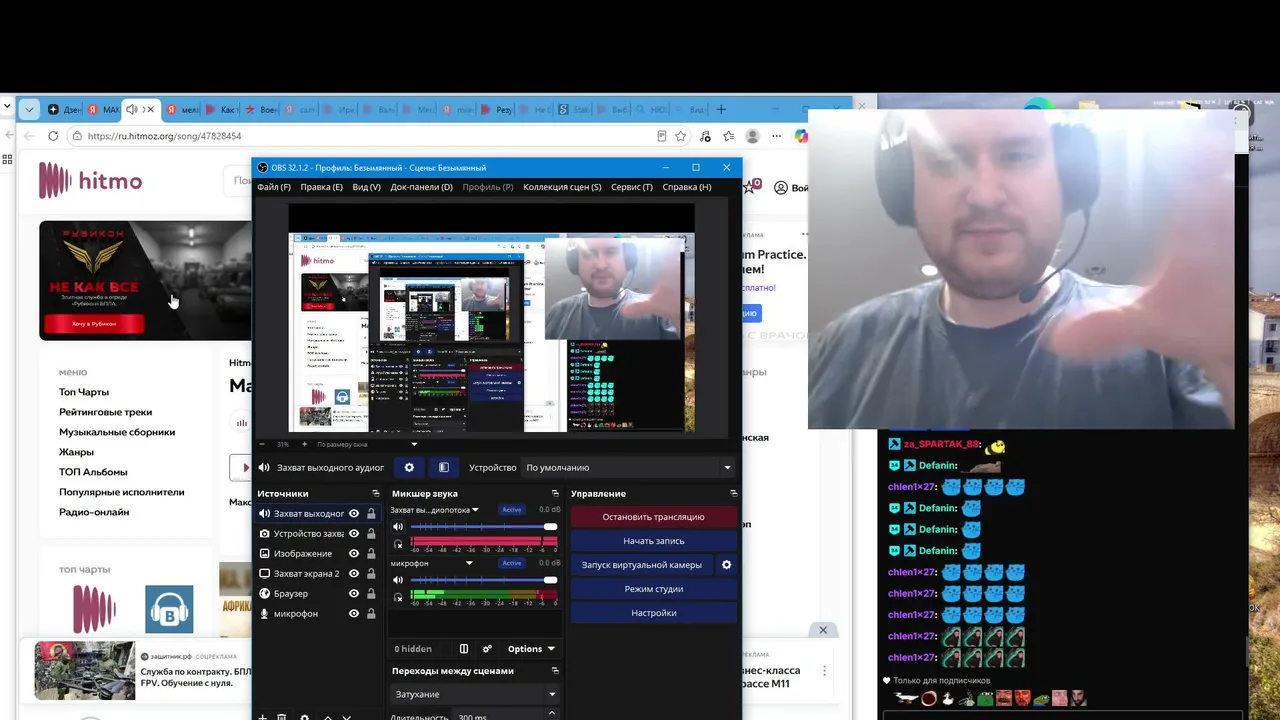Reload the browser page
Image resolution: width=1280 pixels, height=720 pixels.
pyautogui.click(x=53, y=136)
